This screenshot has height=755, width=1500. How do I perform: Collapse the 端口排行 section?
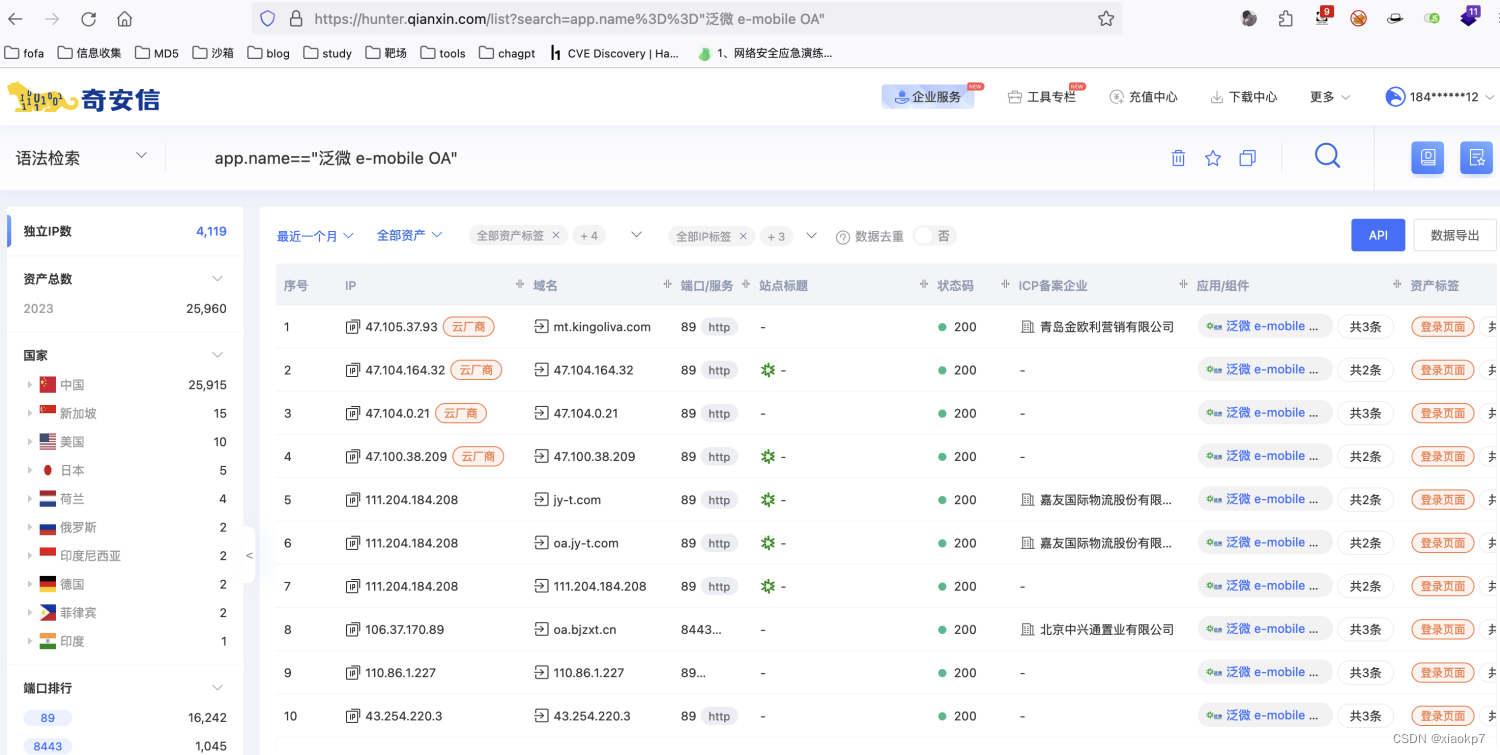click(x=217, y=688)
